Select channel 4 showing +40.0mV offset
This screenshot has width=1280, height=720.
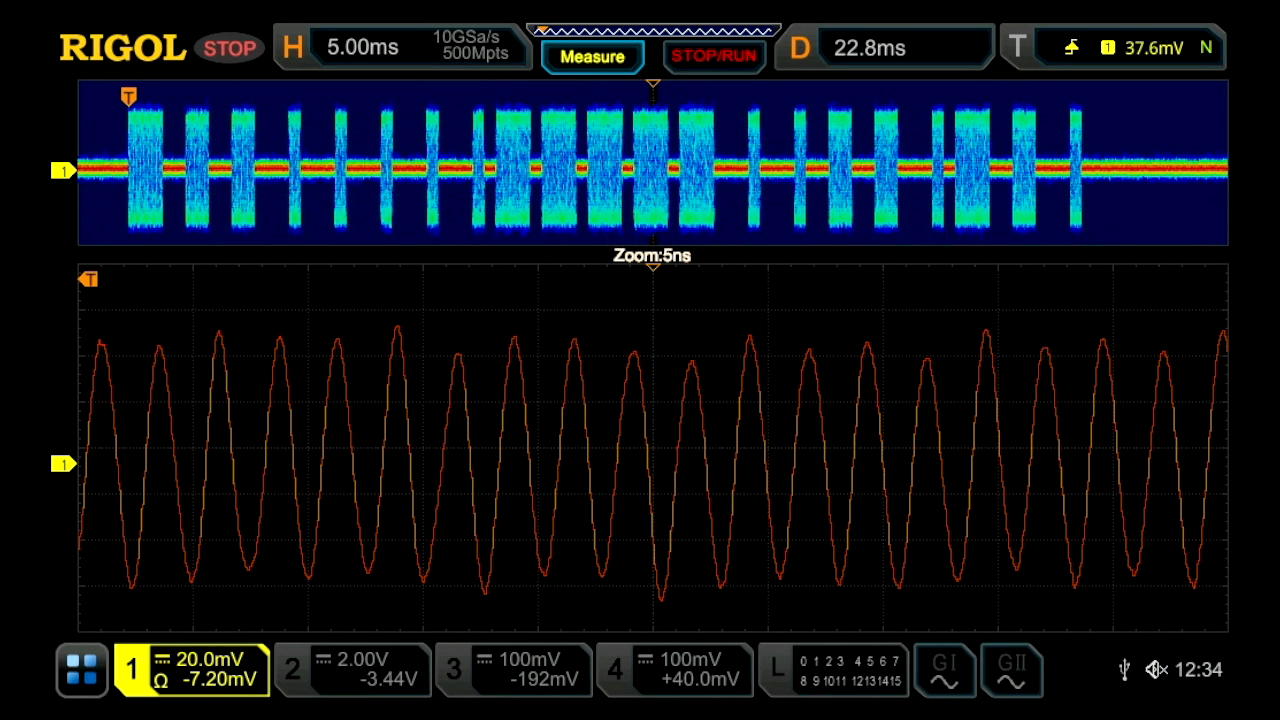(675, 670)
